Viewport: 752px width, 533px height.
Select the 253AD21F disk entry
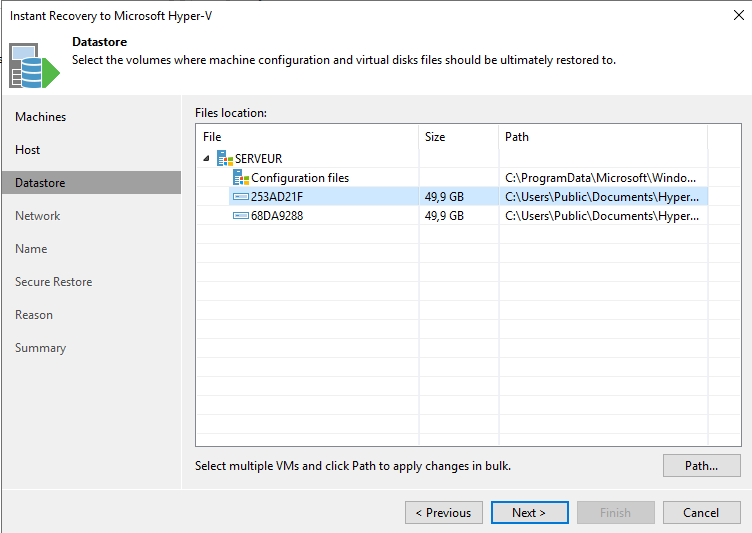[x=277, y=196]
